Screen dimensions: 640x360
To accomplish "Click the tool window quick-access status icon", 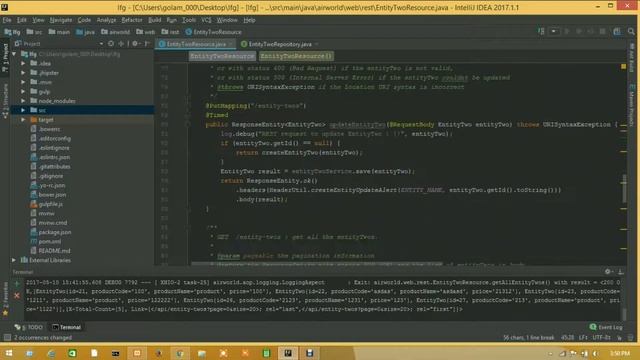I will [x=7, y=338].
